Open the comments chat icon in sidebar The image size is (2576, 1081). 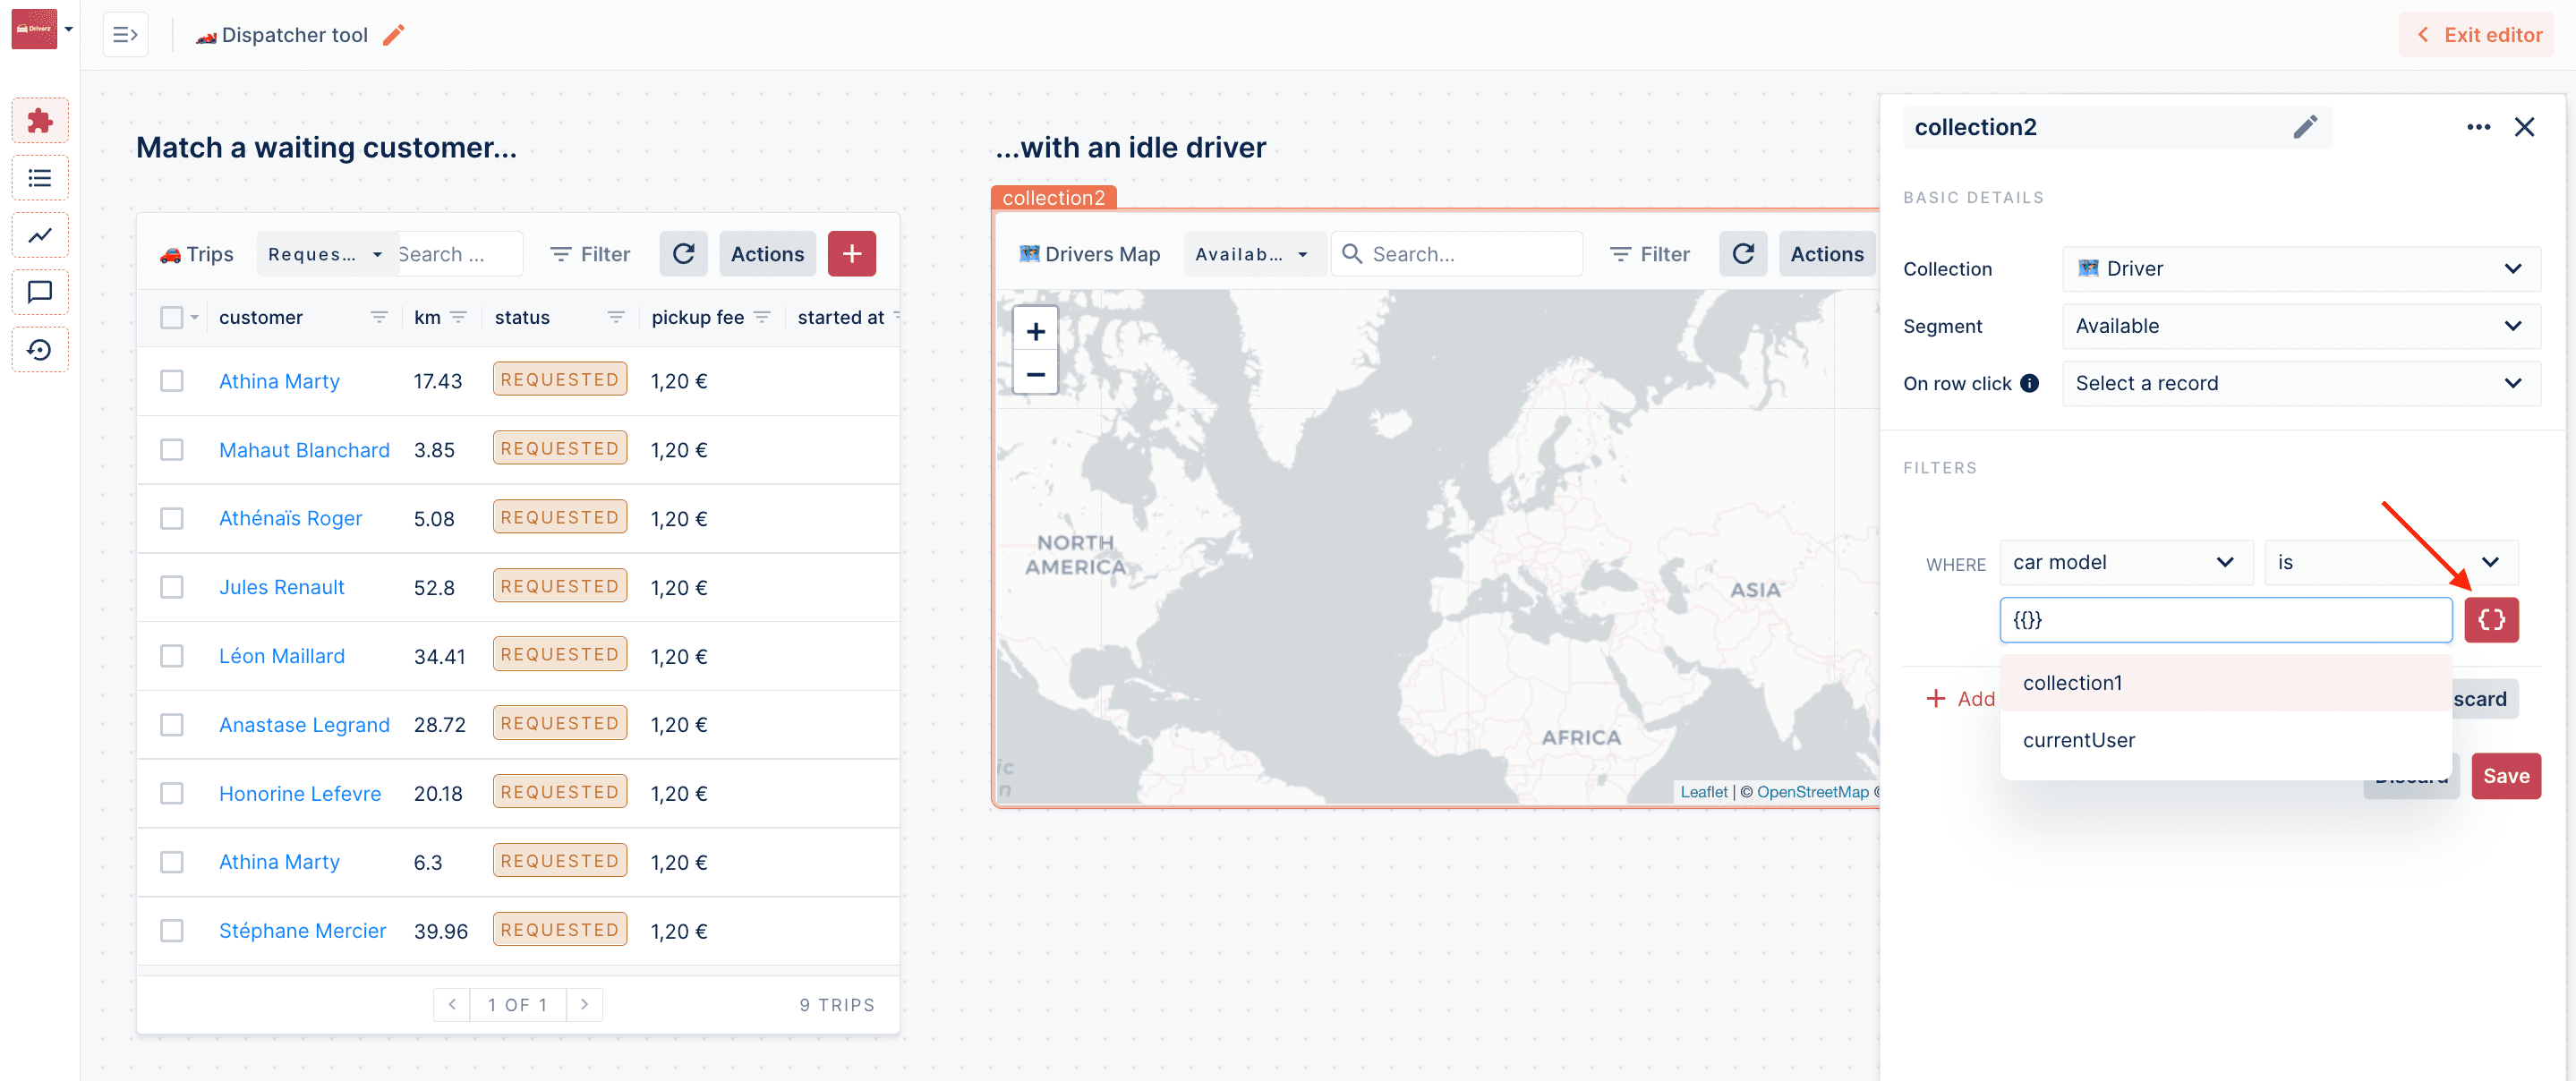point(40,292)
